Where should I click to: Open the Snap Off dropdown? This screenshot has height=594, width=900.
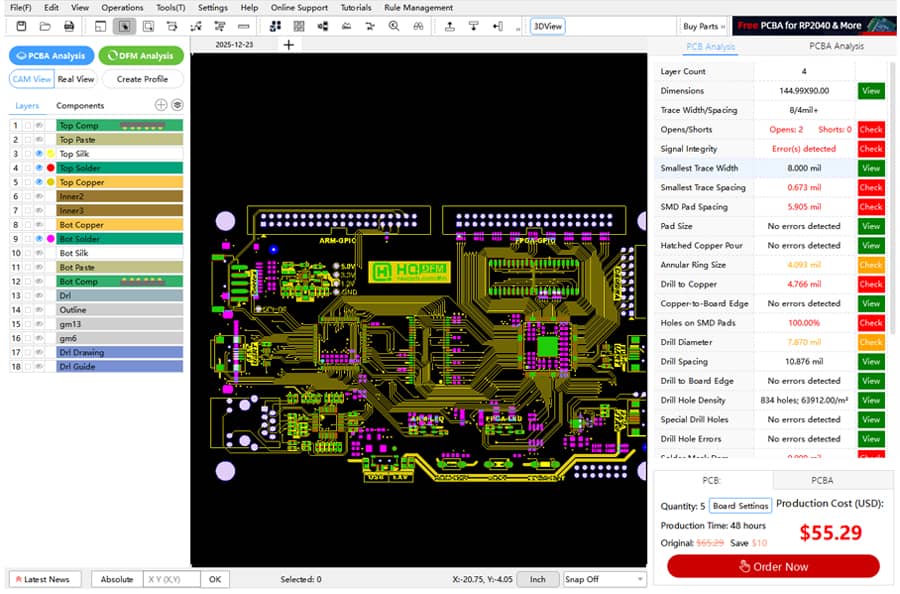point(604,579)
